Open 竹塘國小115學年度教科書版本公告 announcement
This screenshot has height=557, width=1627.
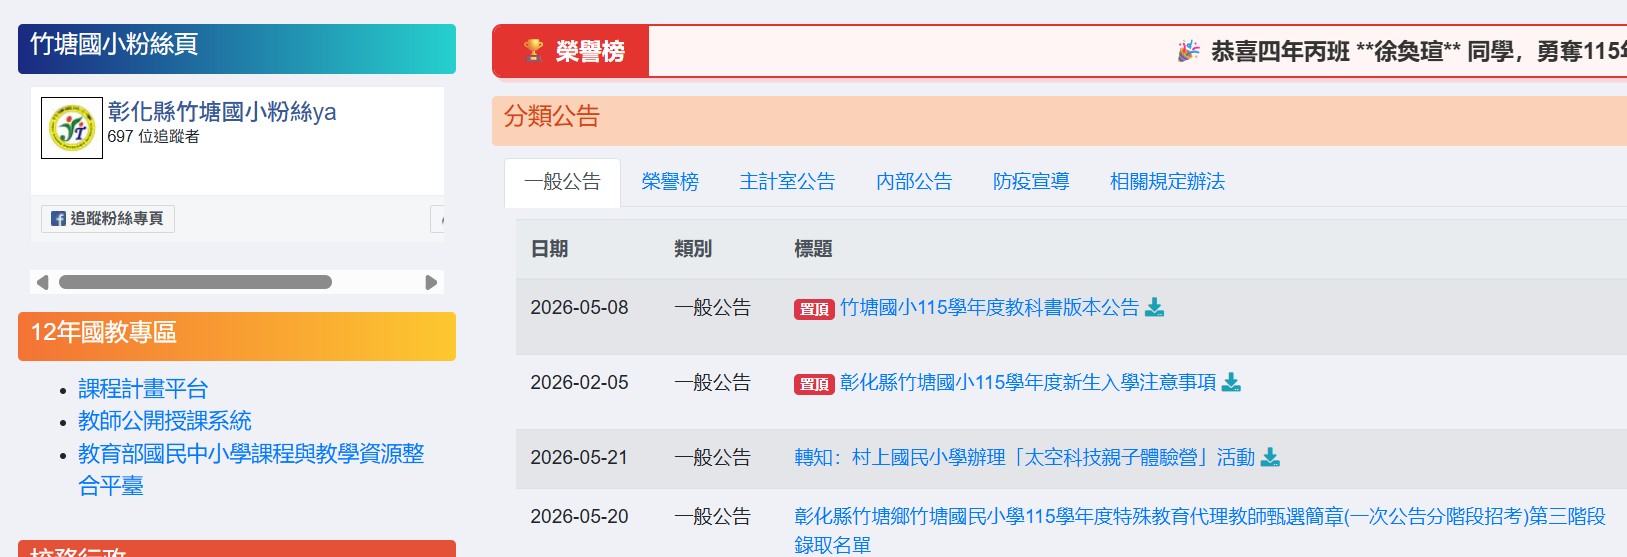pyautogui.click(x=989, y=307)
